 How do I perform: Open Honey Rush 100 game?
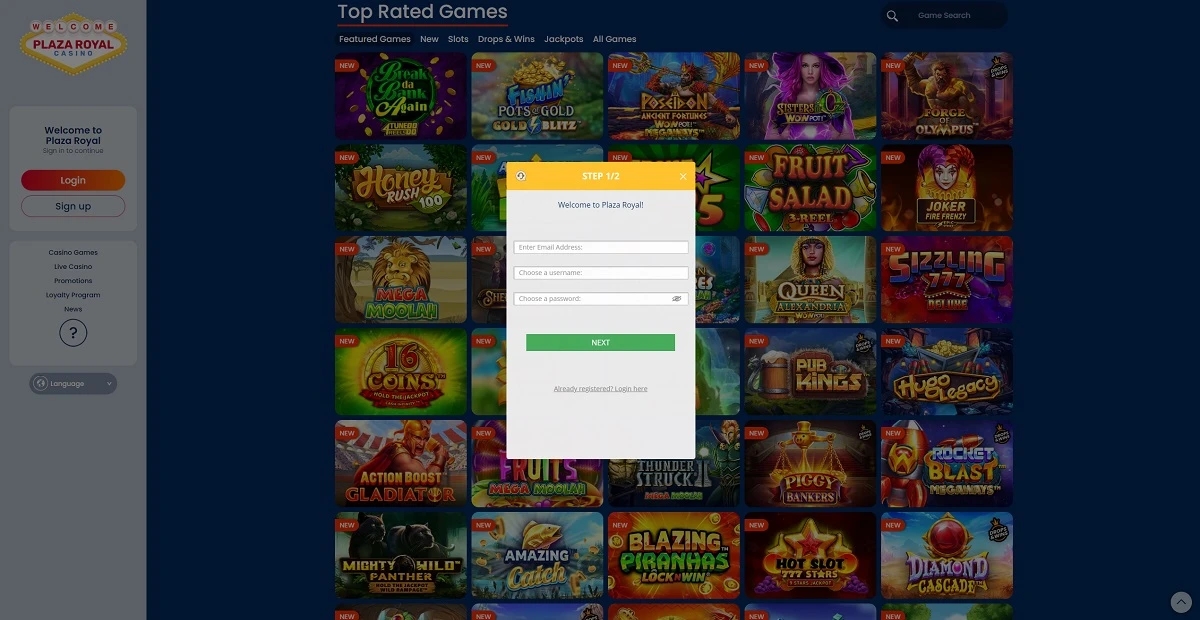[401, 187]
